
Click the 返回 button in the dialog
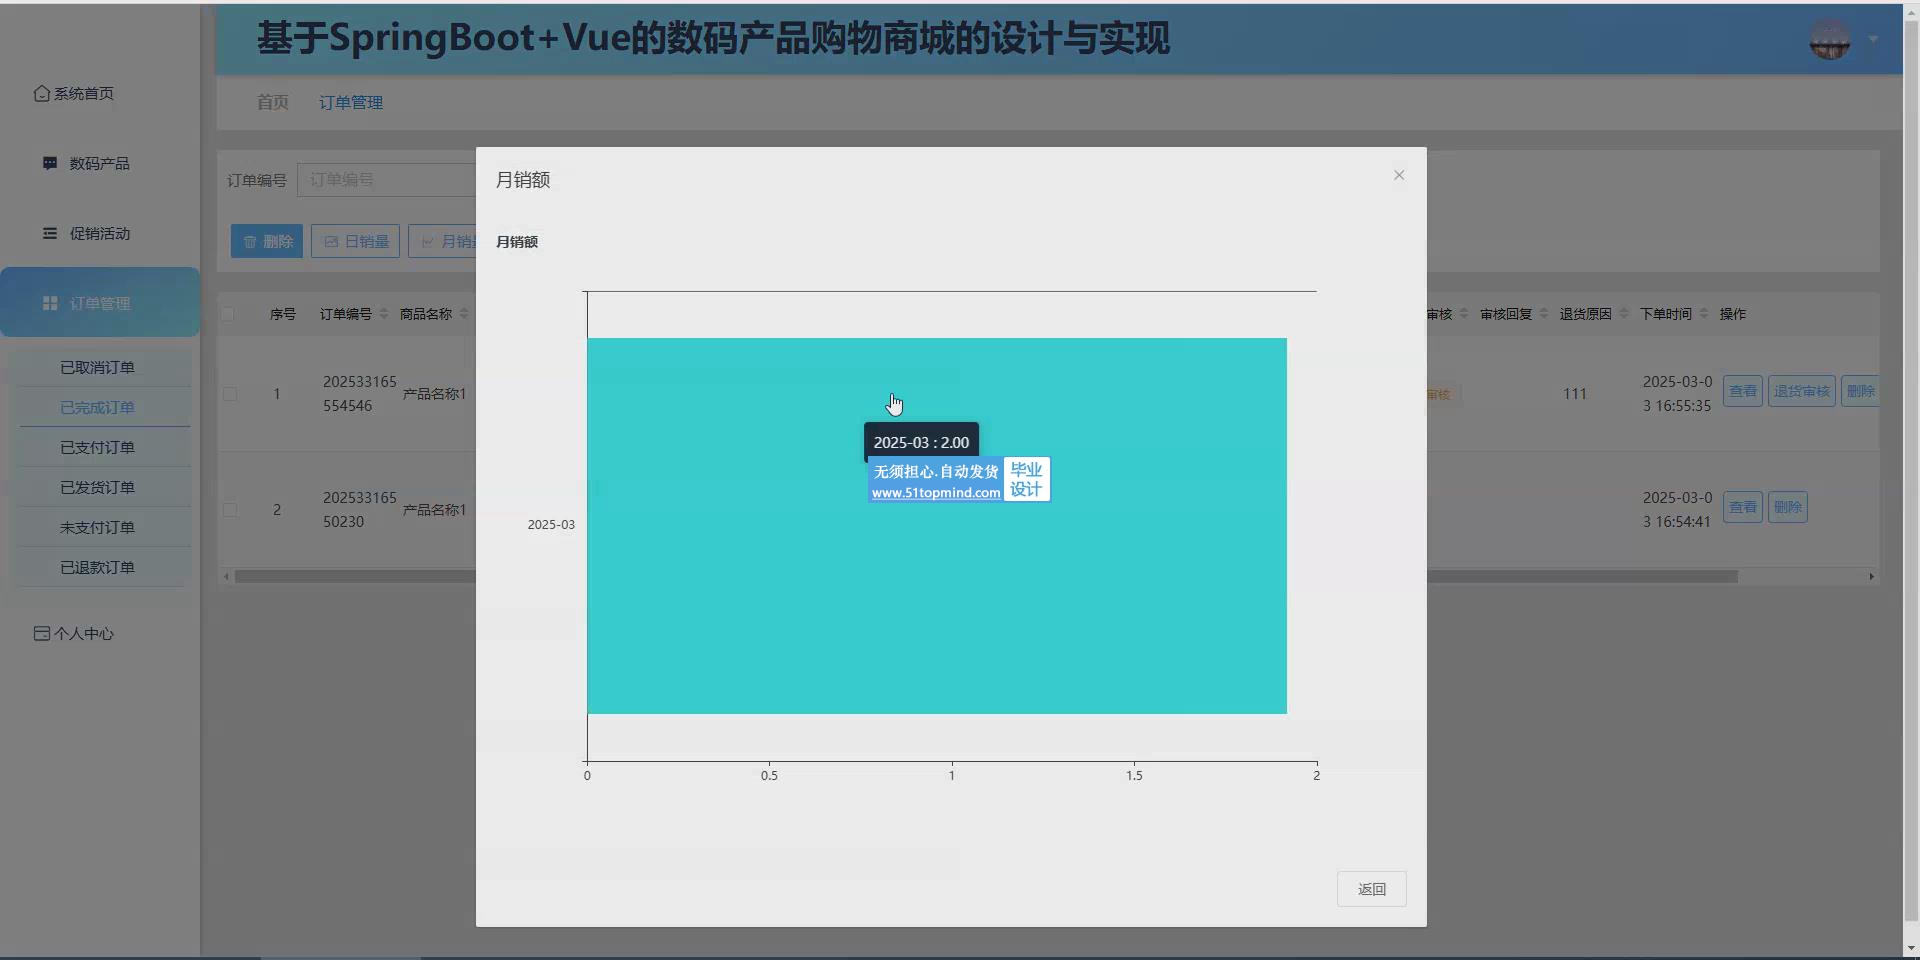tap(1371, 889)
